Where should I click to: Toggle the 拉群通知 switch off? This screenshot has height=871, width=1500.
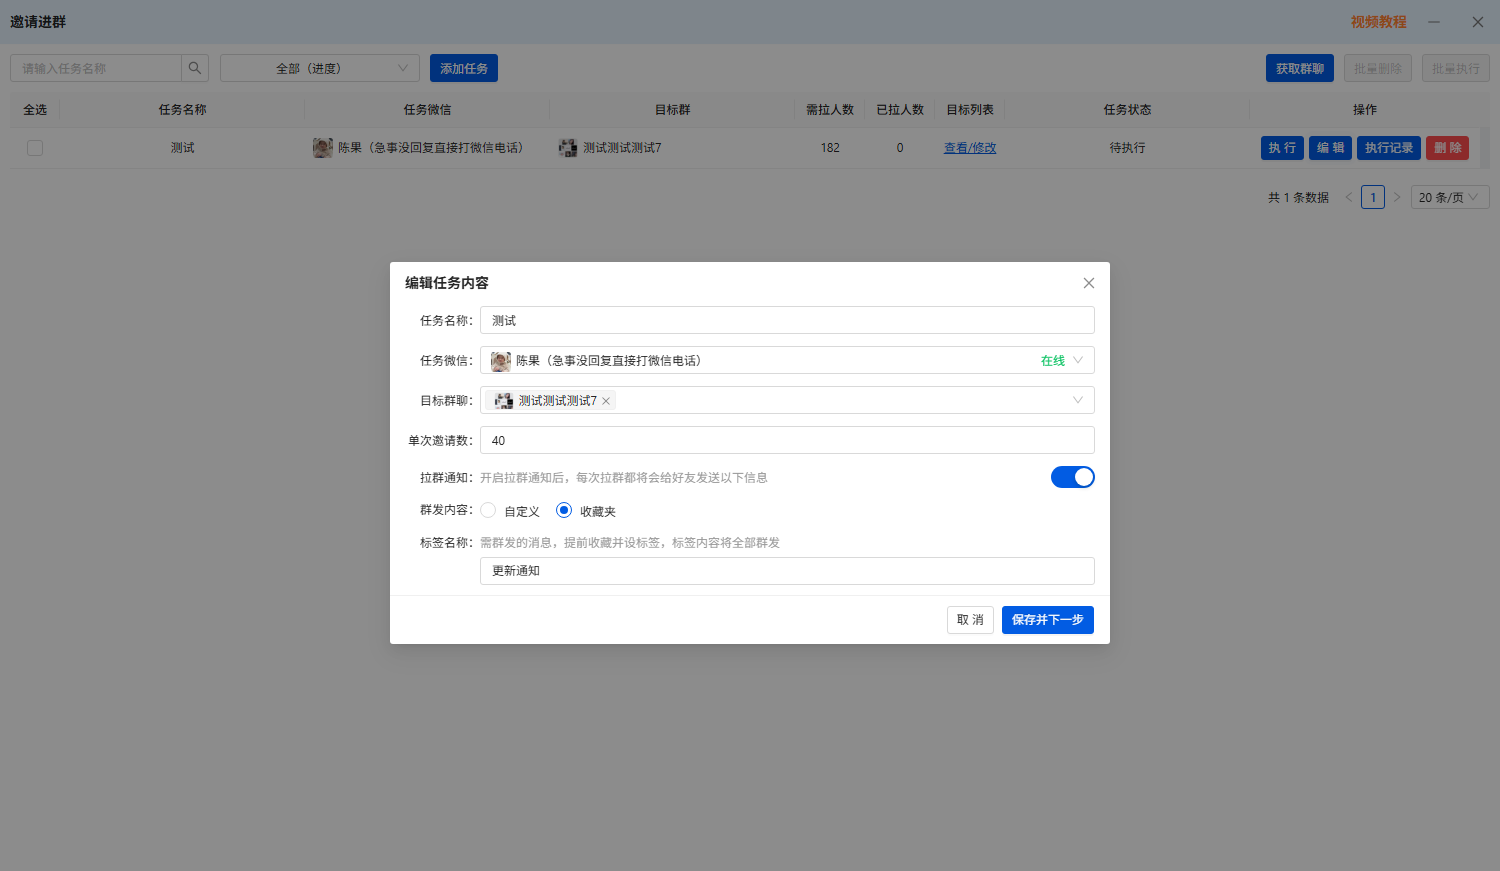click(1072, 477)
